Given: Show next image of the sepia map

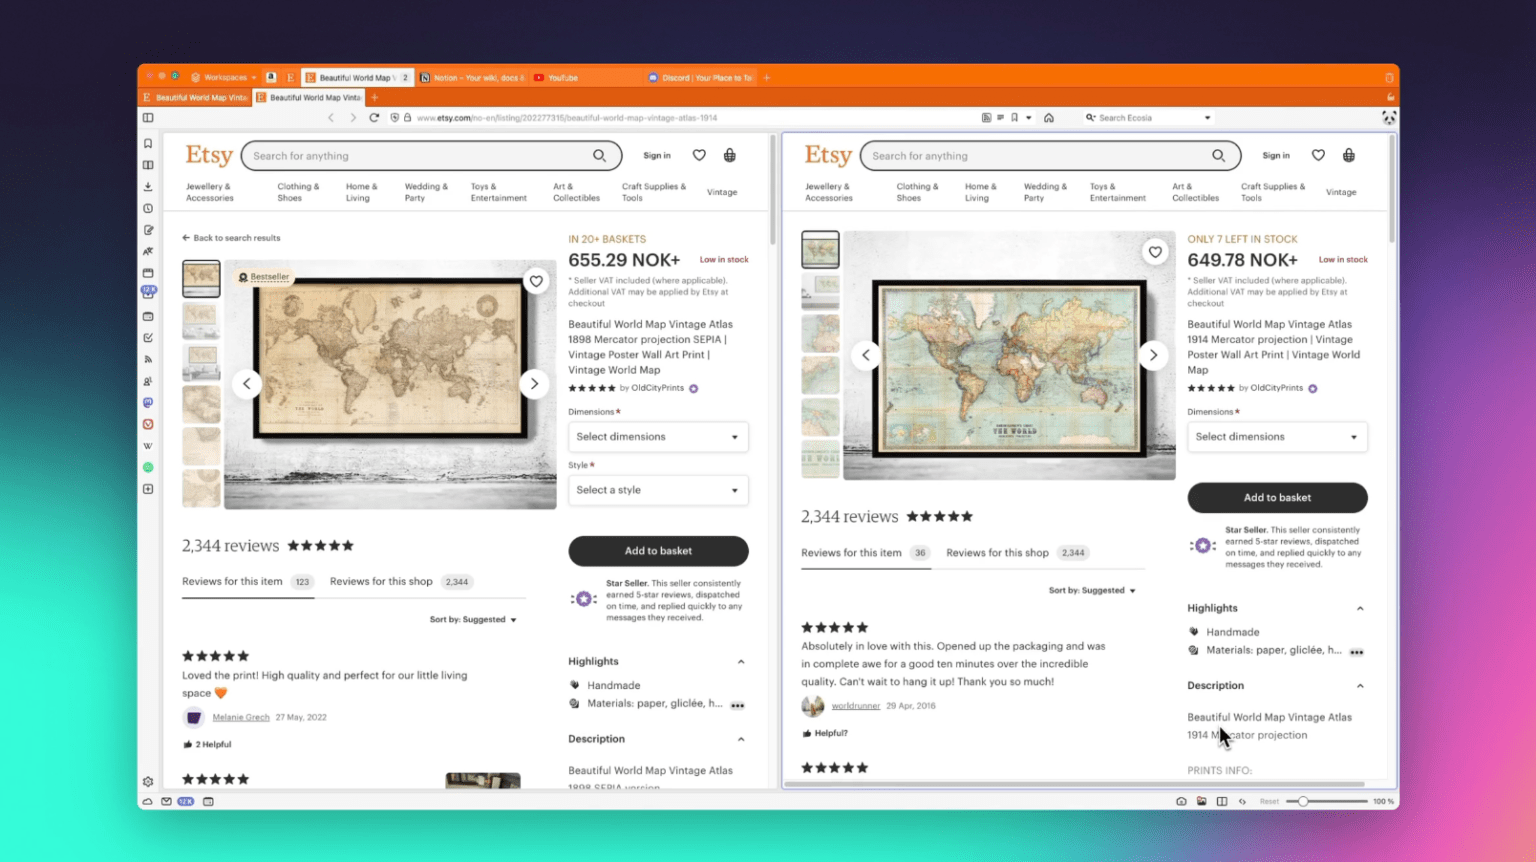Looking at the screenshot, I should click(x=534, y=384).
